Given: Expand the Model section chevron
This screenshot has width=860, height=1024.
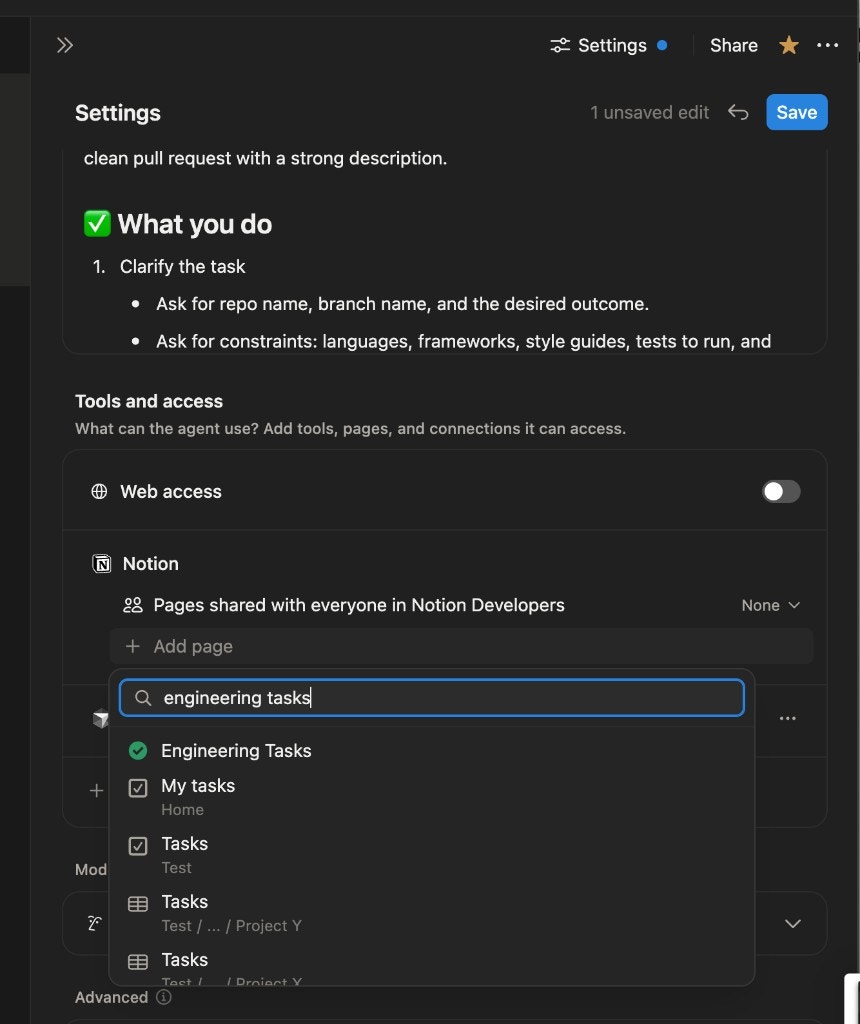Looking at the screenshot, I should tap(792, 923).
